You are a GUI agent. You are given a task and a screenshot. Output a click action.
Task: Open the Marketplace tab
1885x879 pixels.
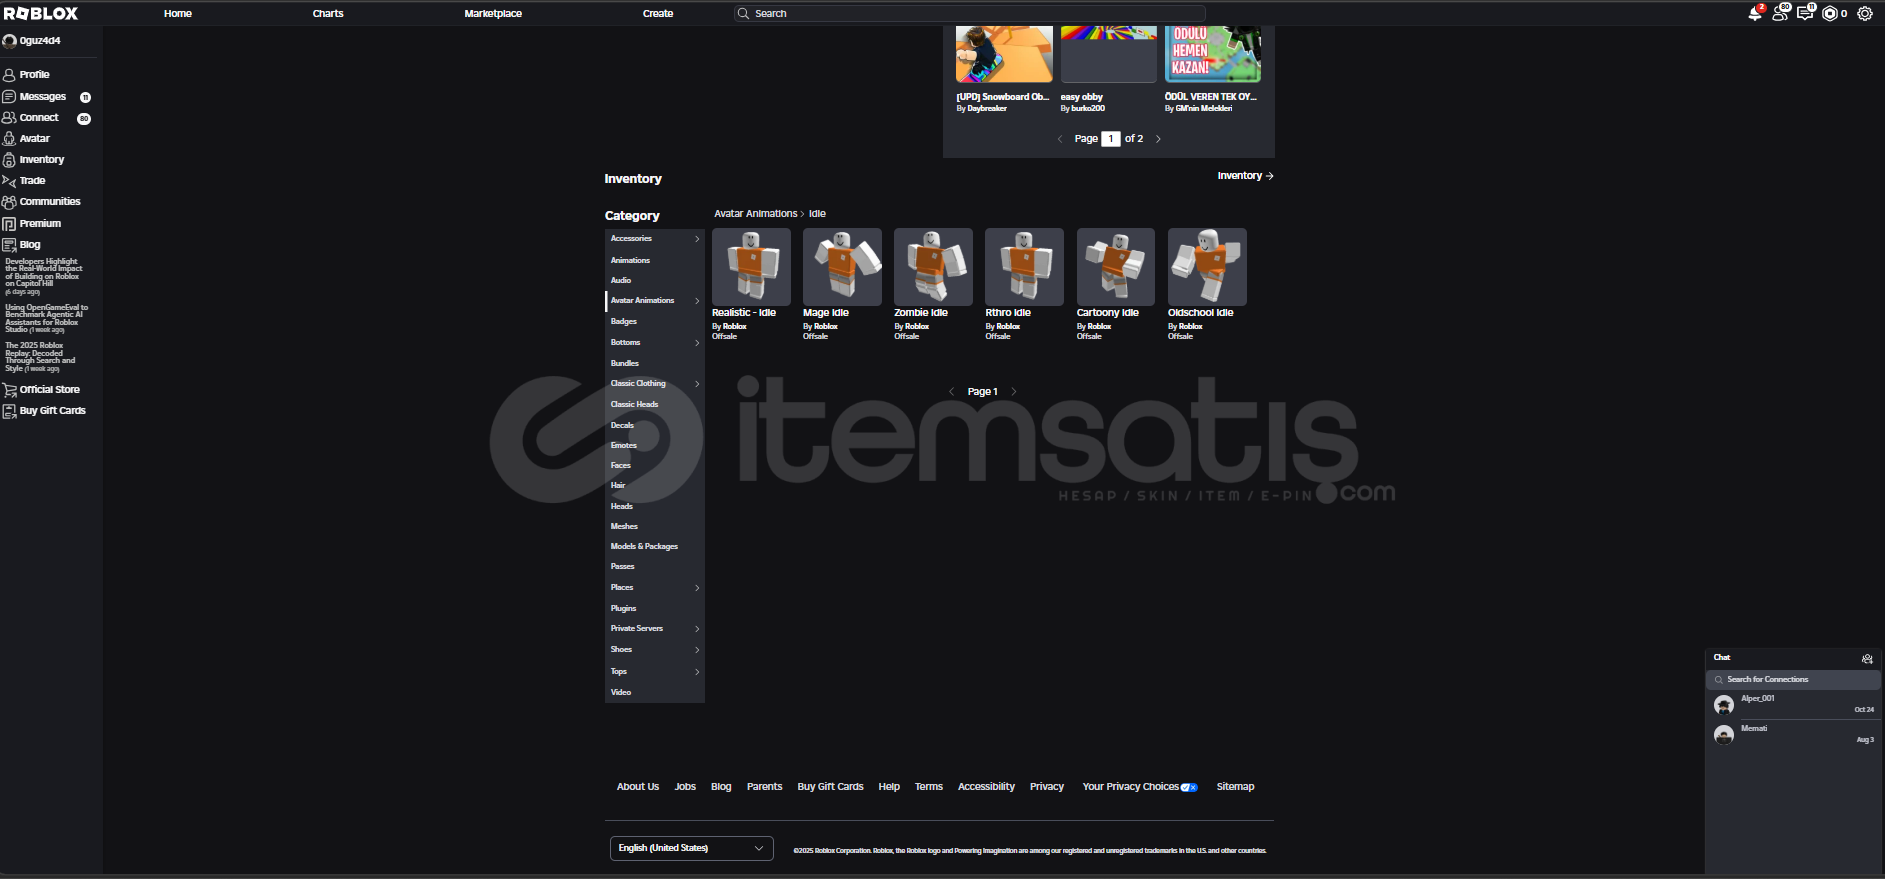(493, 14)
